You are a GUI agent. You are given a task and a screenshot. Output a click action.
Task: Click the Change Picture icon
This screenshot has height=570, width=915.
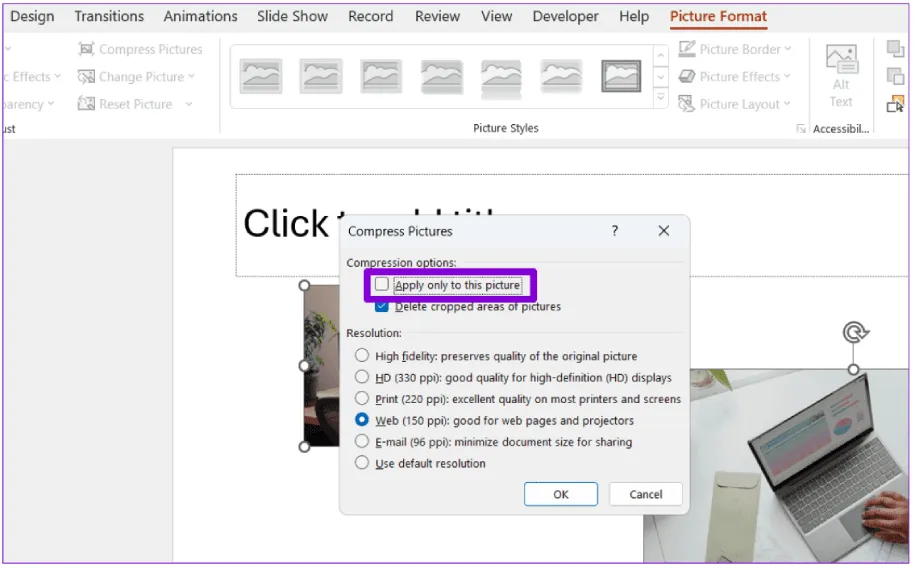[86, 77]
